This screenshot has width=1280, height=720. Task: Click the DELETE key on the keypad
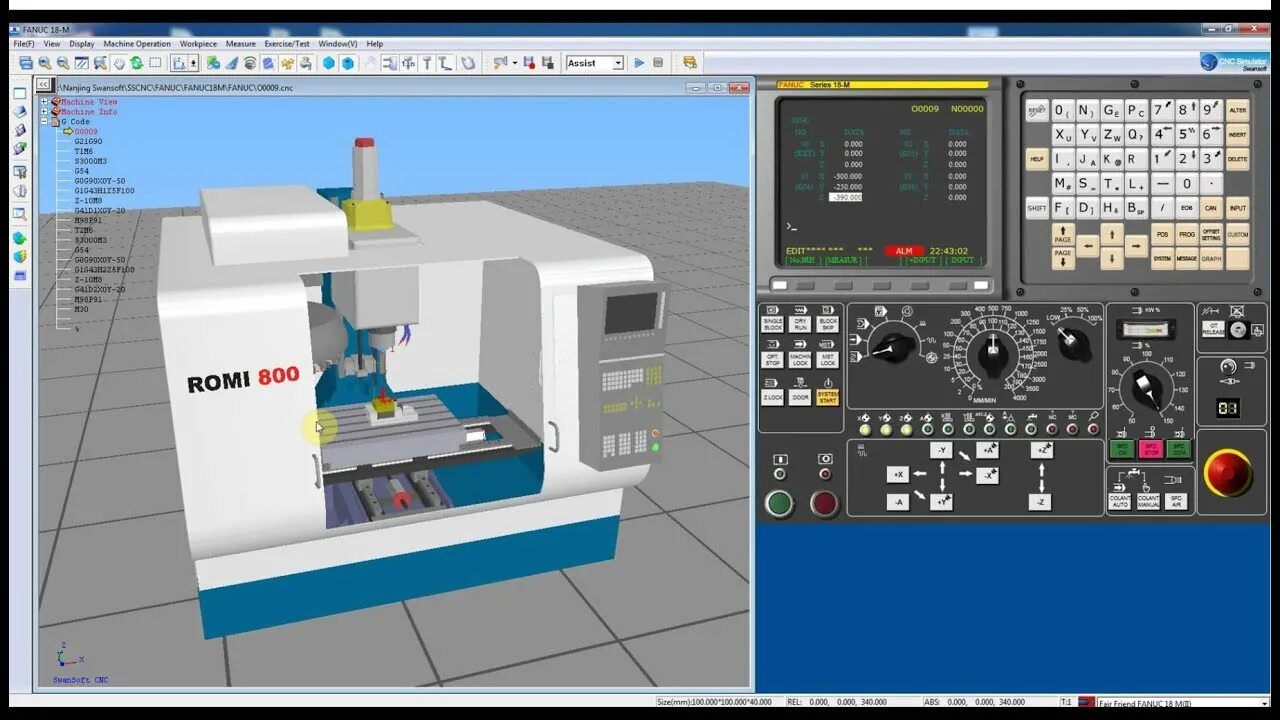(1237, 159)
